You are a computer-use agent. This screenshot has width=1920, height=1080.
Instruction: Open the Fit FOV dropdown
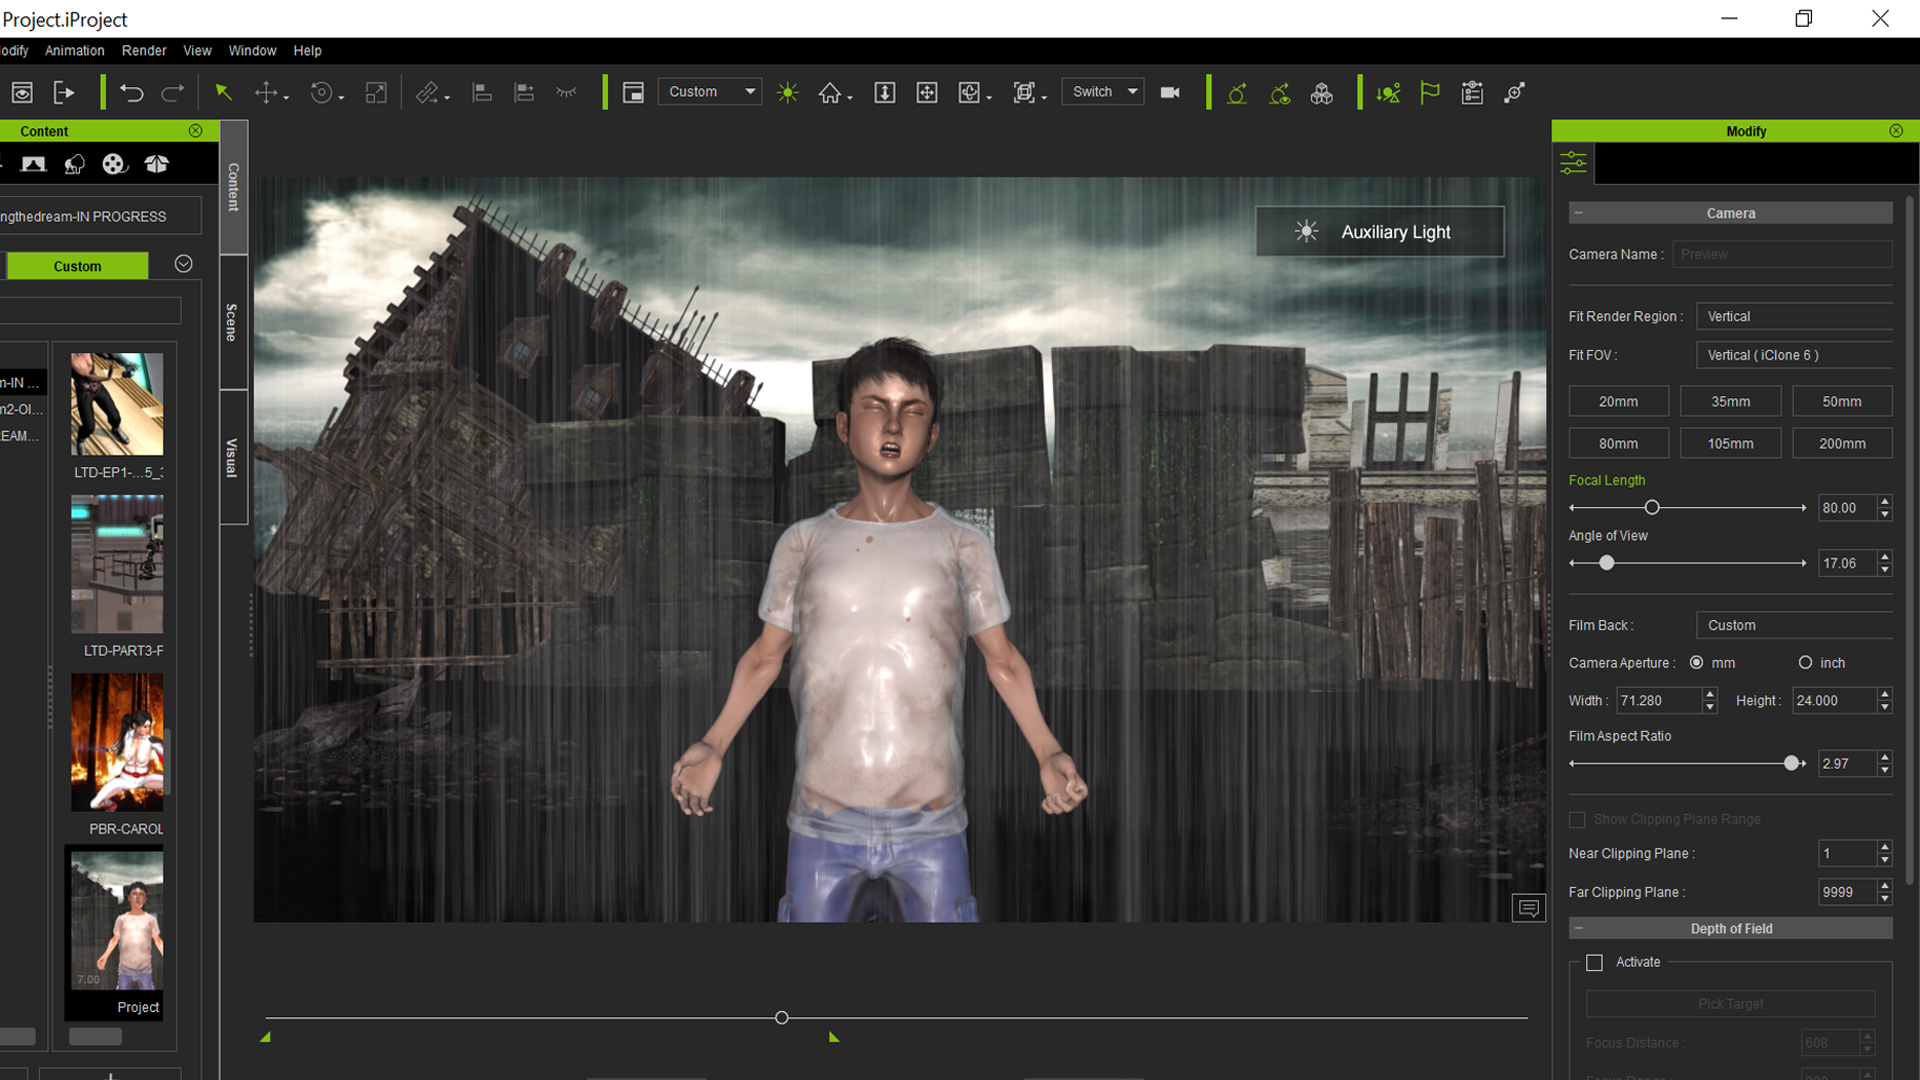pyautogui.click(x=1794, y=355)
